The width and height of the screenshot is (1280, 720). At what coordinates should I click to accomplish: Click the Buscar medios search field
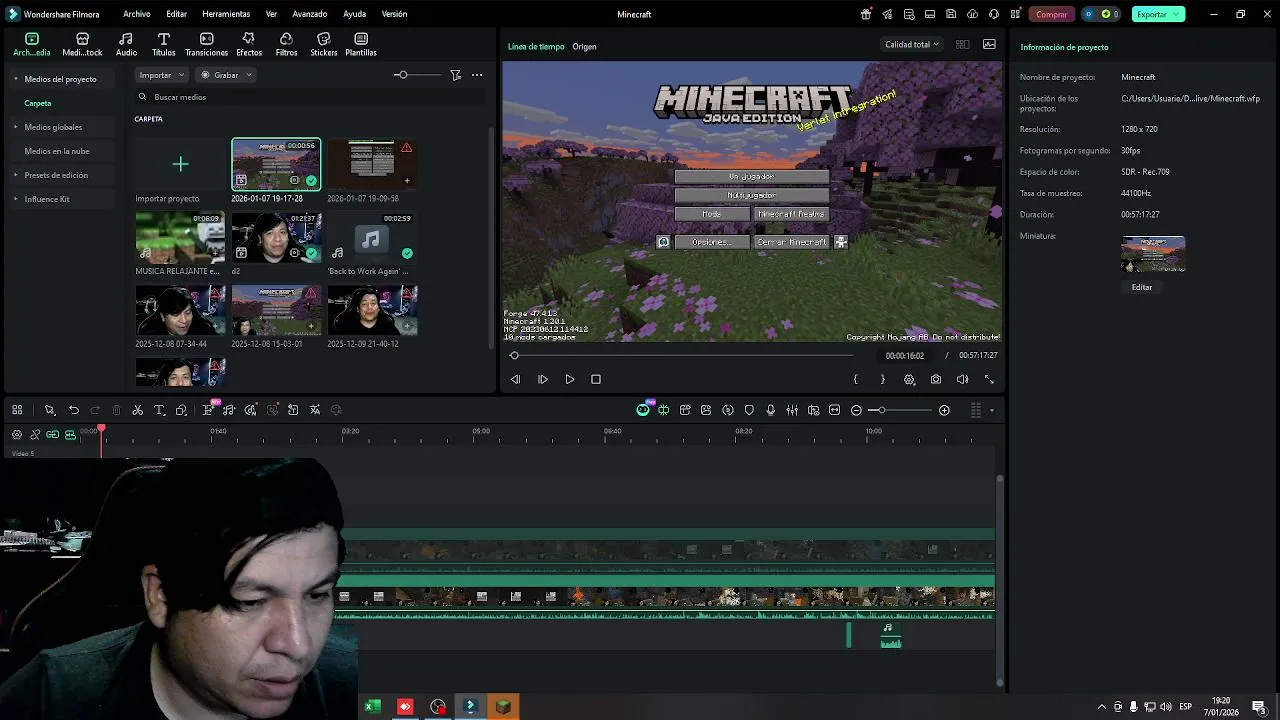tap(310, 97)
